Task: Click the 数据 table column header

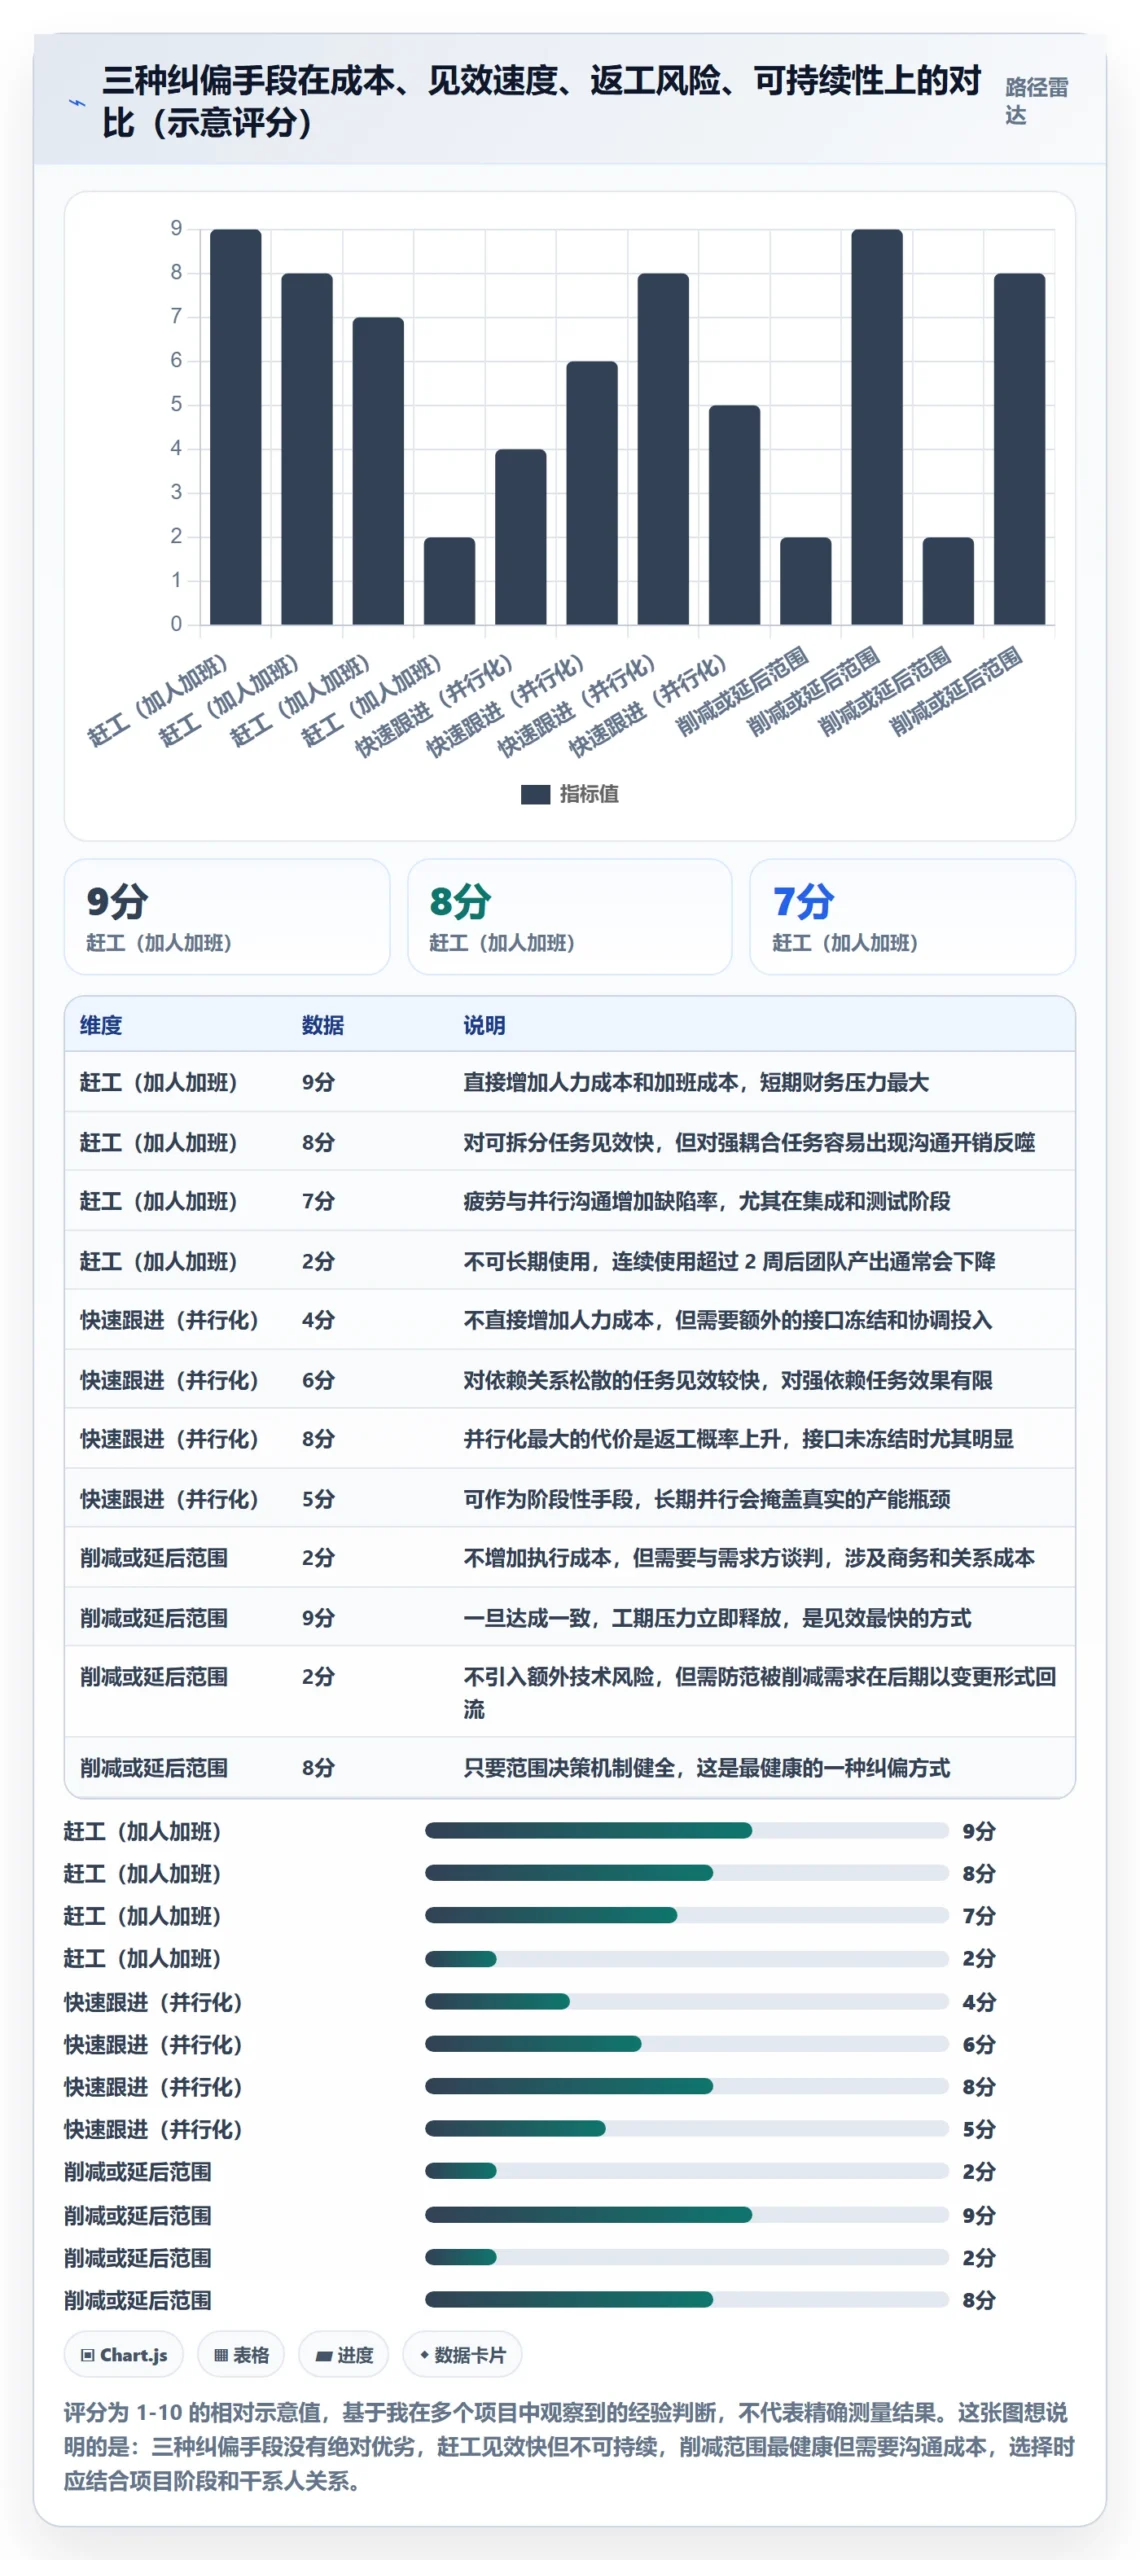Action: click(322, 1025)
